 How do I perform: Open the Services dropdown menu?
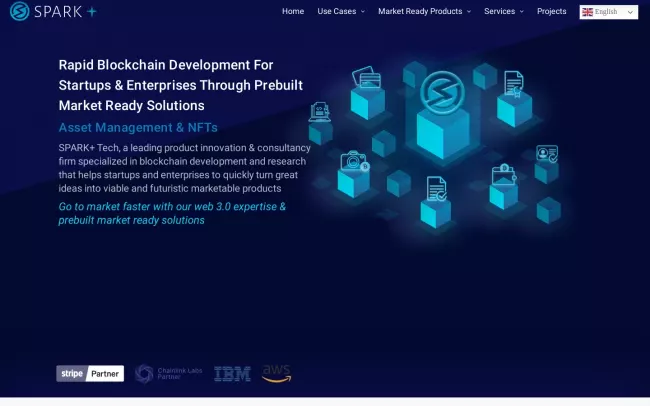click(x=504, y=12)
